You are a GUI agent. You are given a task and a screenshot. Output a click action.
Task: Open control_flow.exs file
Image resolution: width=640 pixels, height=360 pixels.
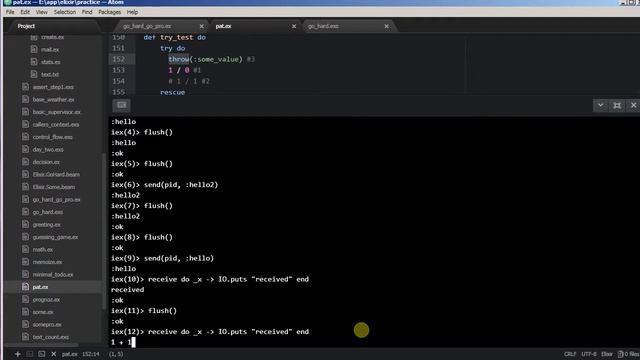(53, 137)
